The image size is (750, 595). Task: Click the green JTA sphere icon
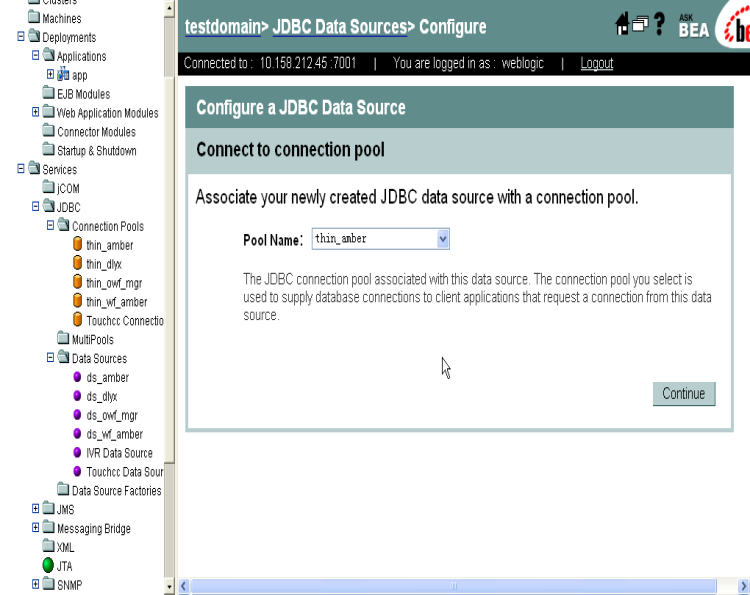click(x=48, y=565)
